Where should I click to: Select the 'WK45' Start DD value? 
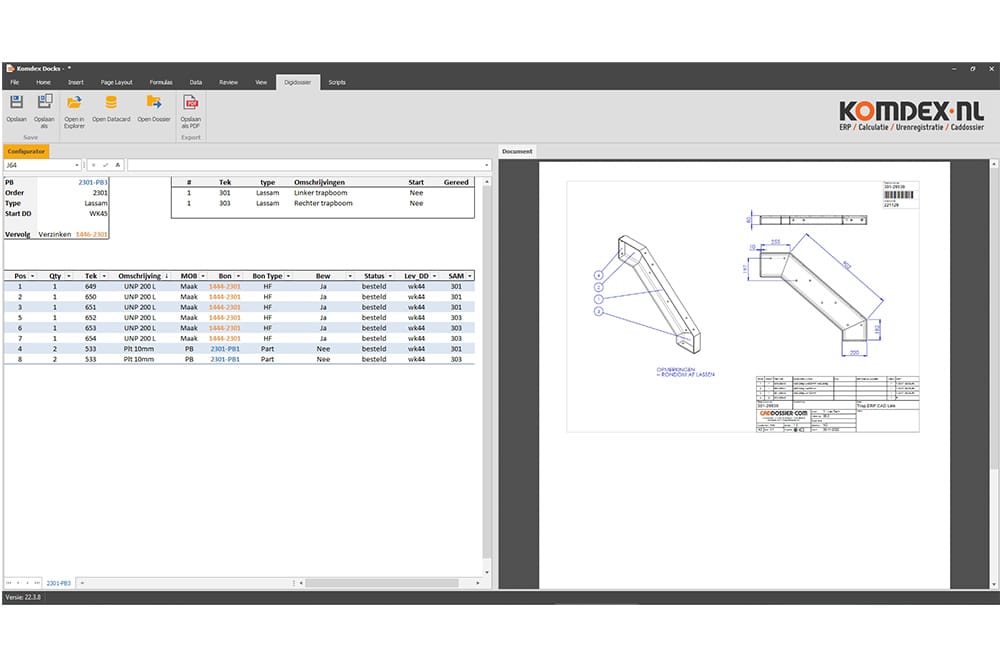click(98, 214)
